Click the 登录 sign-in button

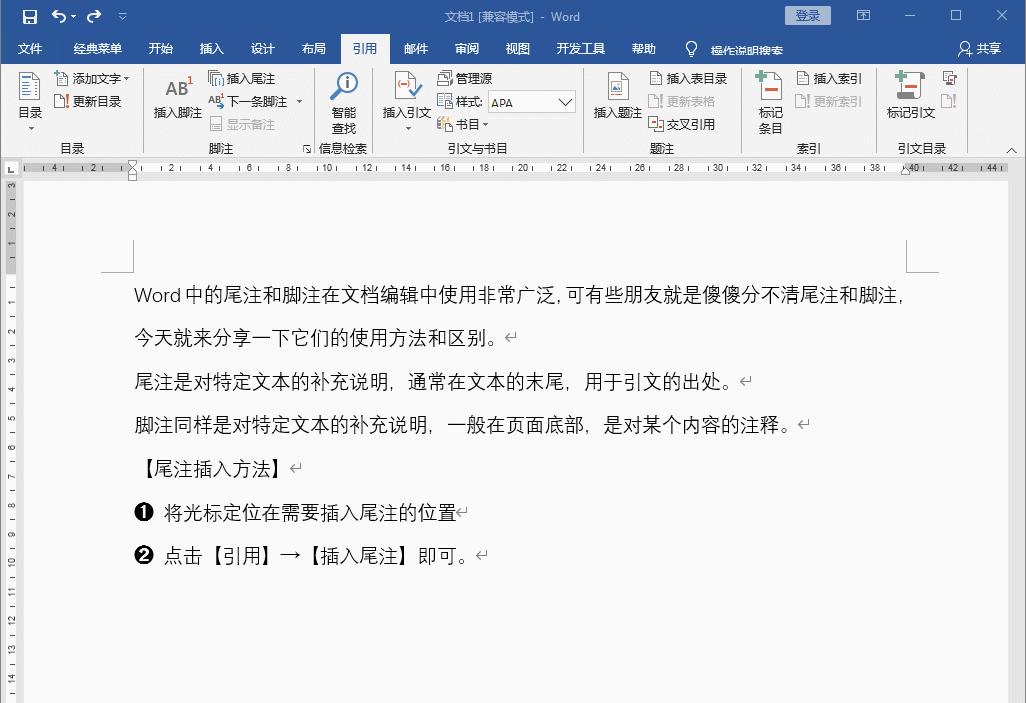tap(807, 16)
